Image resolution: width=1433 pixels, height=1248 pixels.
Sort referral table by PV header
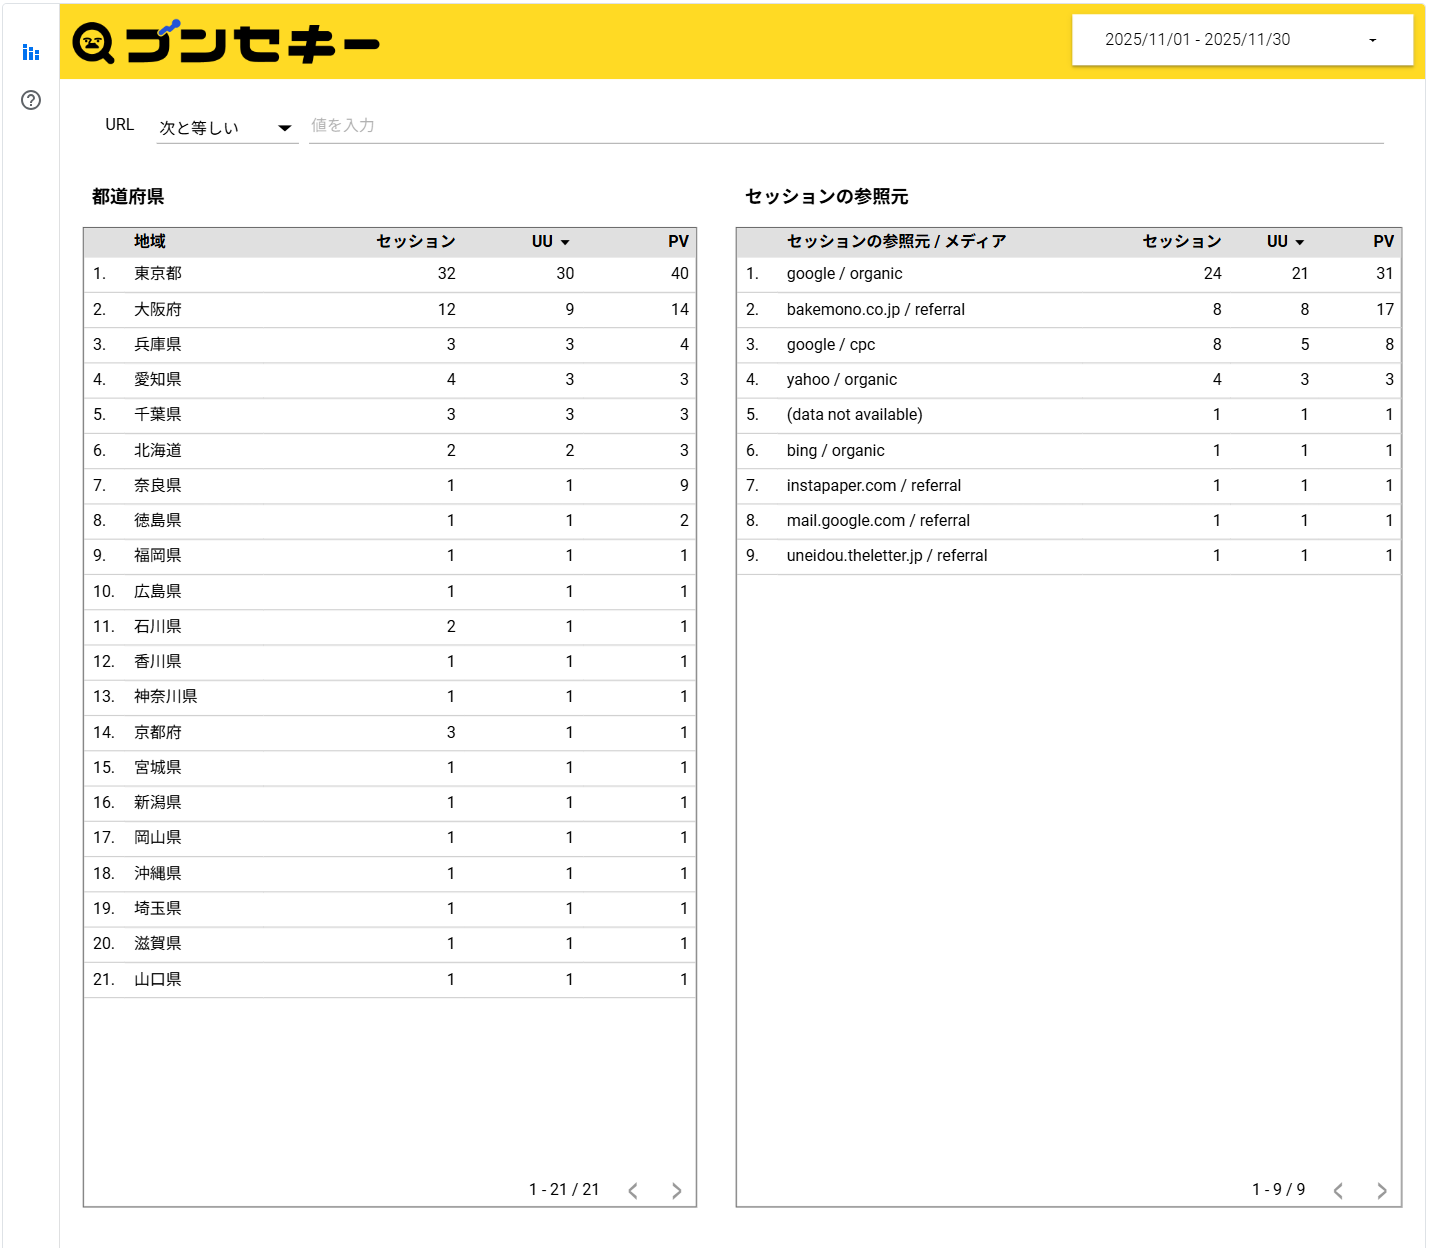click(1382, 242)
